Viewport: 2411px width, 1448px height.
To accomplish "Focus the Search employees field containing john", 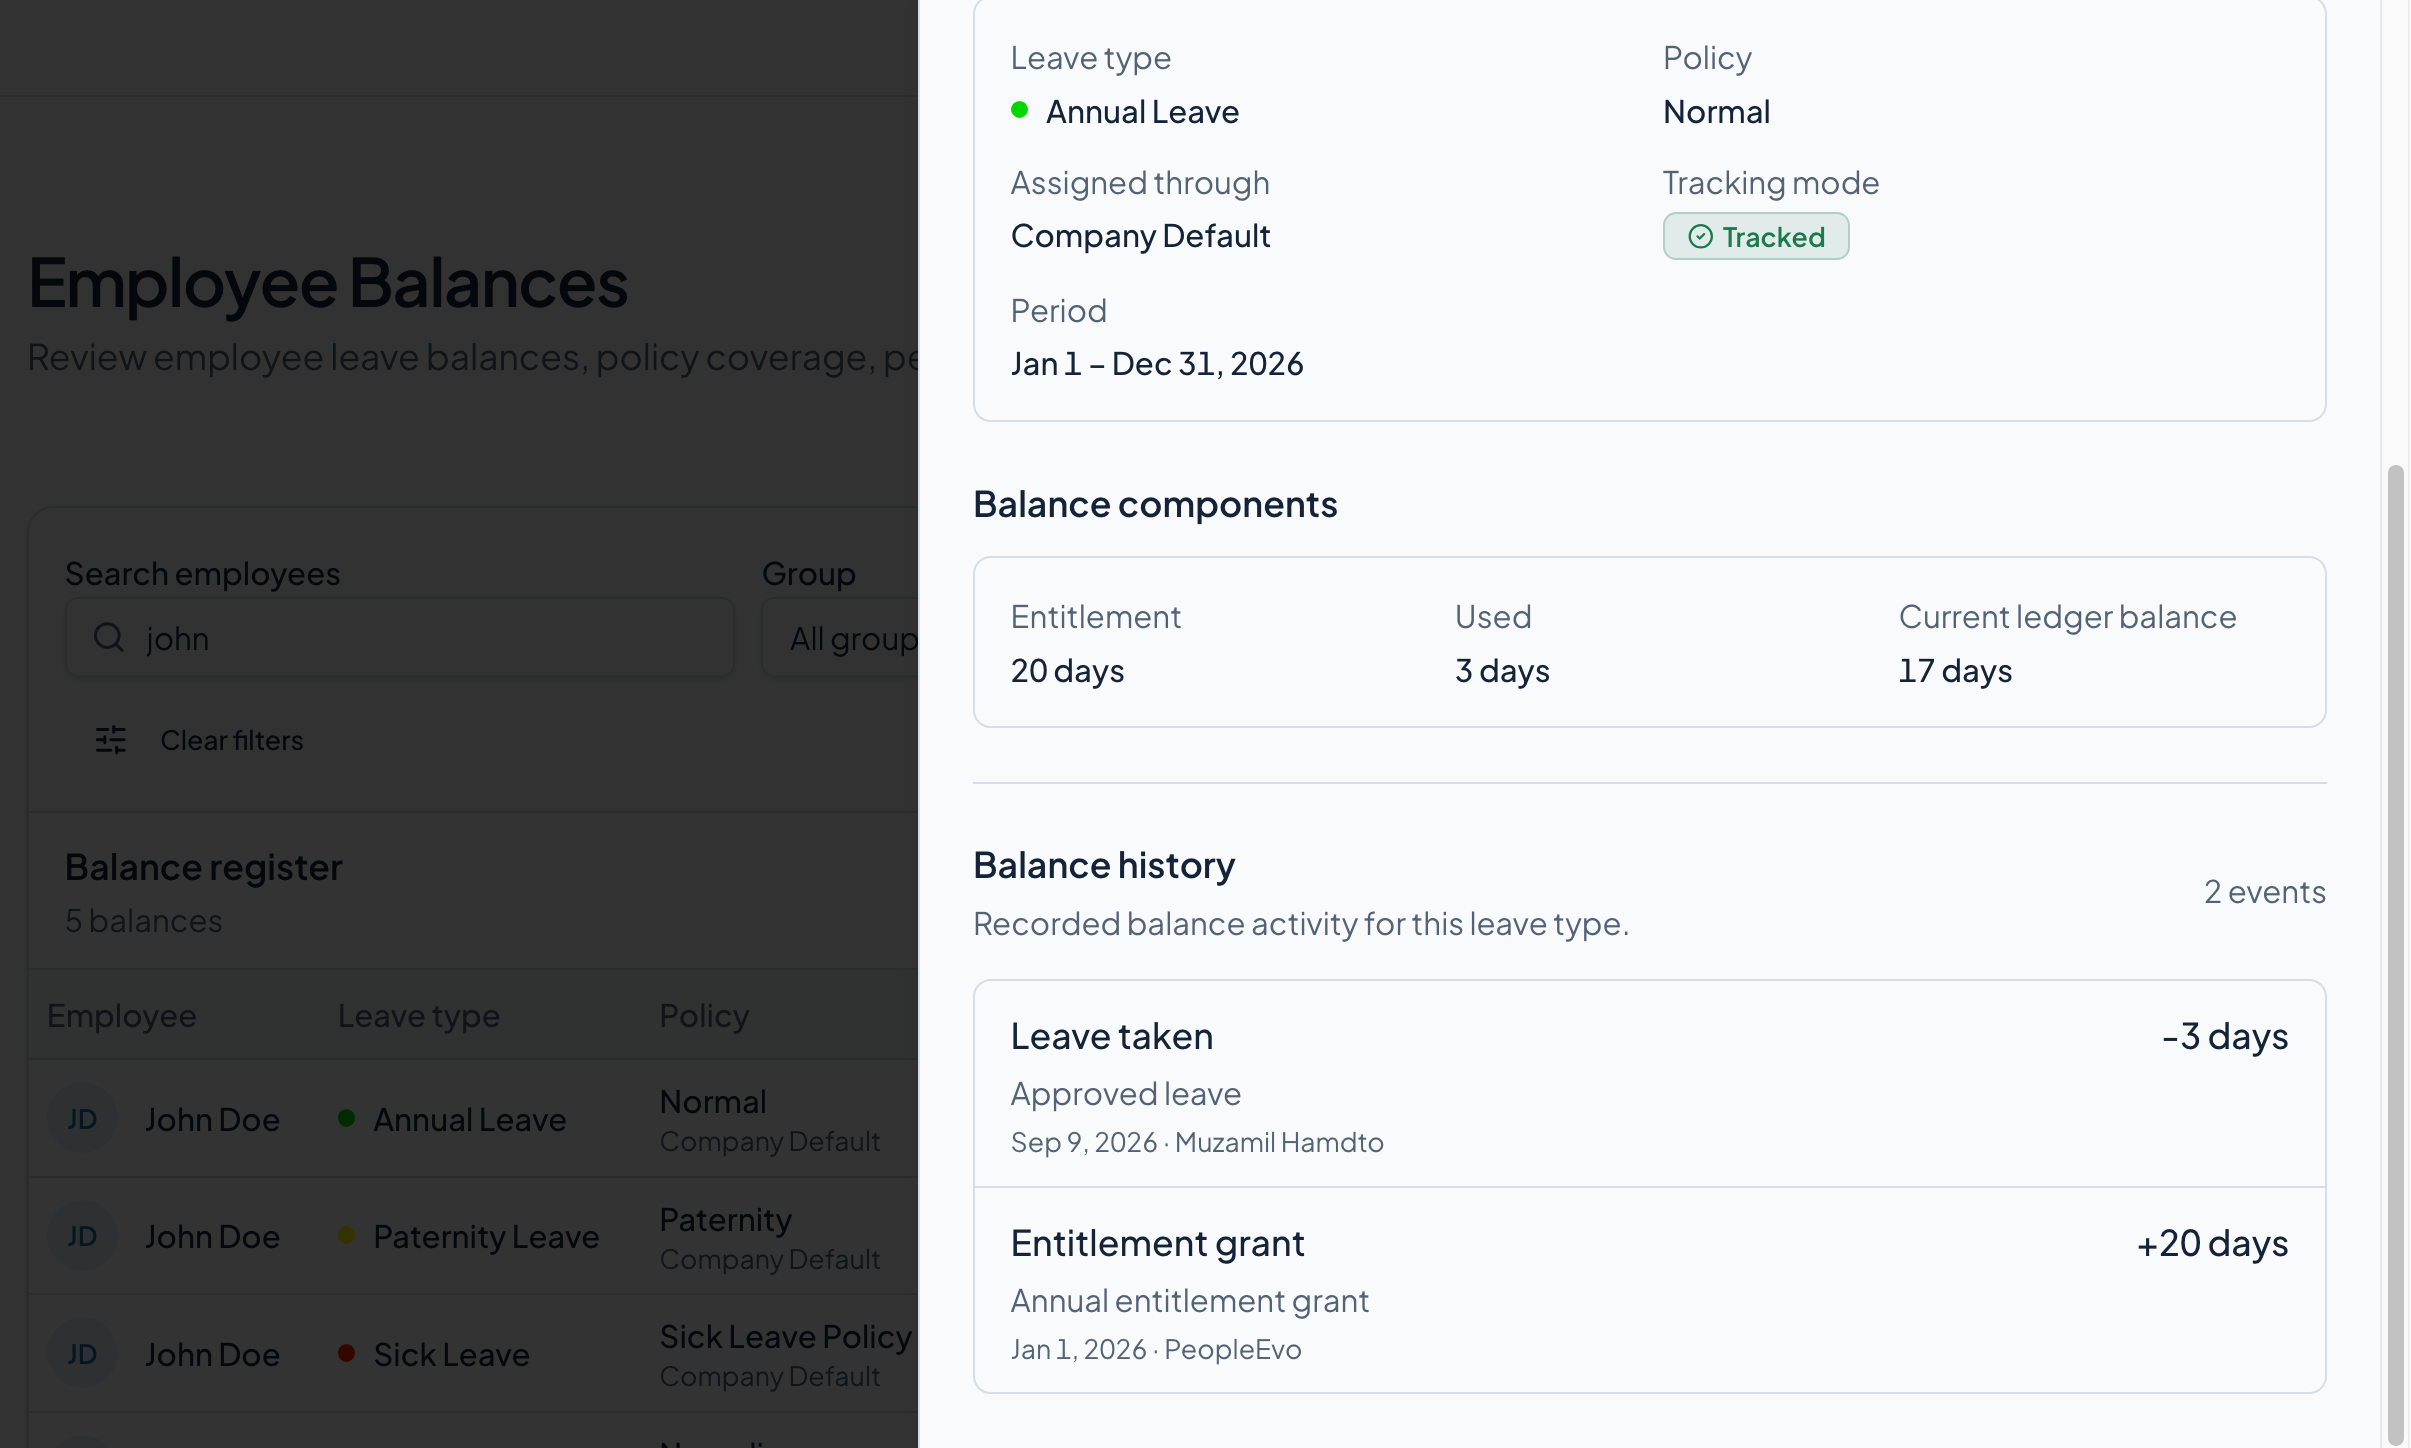I will (400, 637).
